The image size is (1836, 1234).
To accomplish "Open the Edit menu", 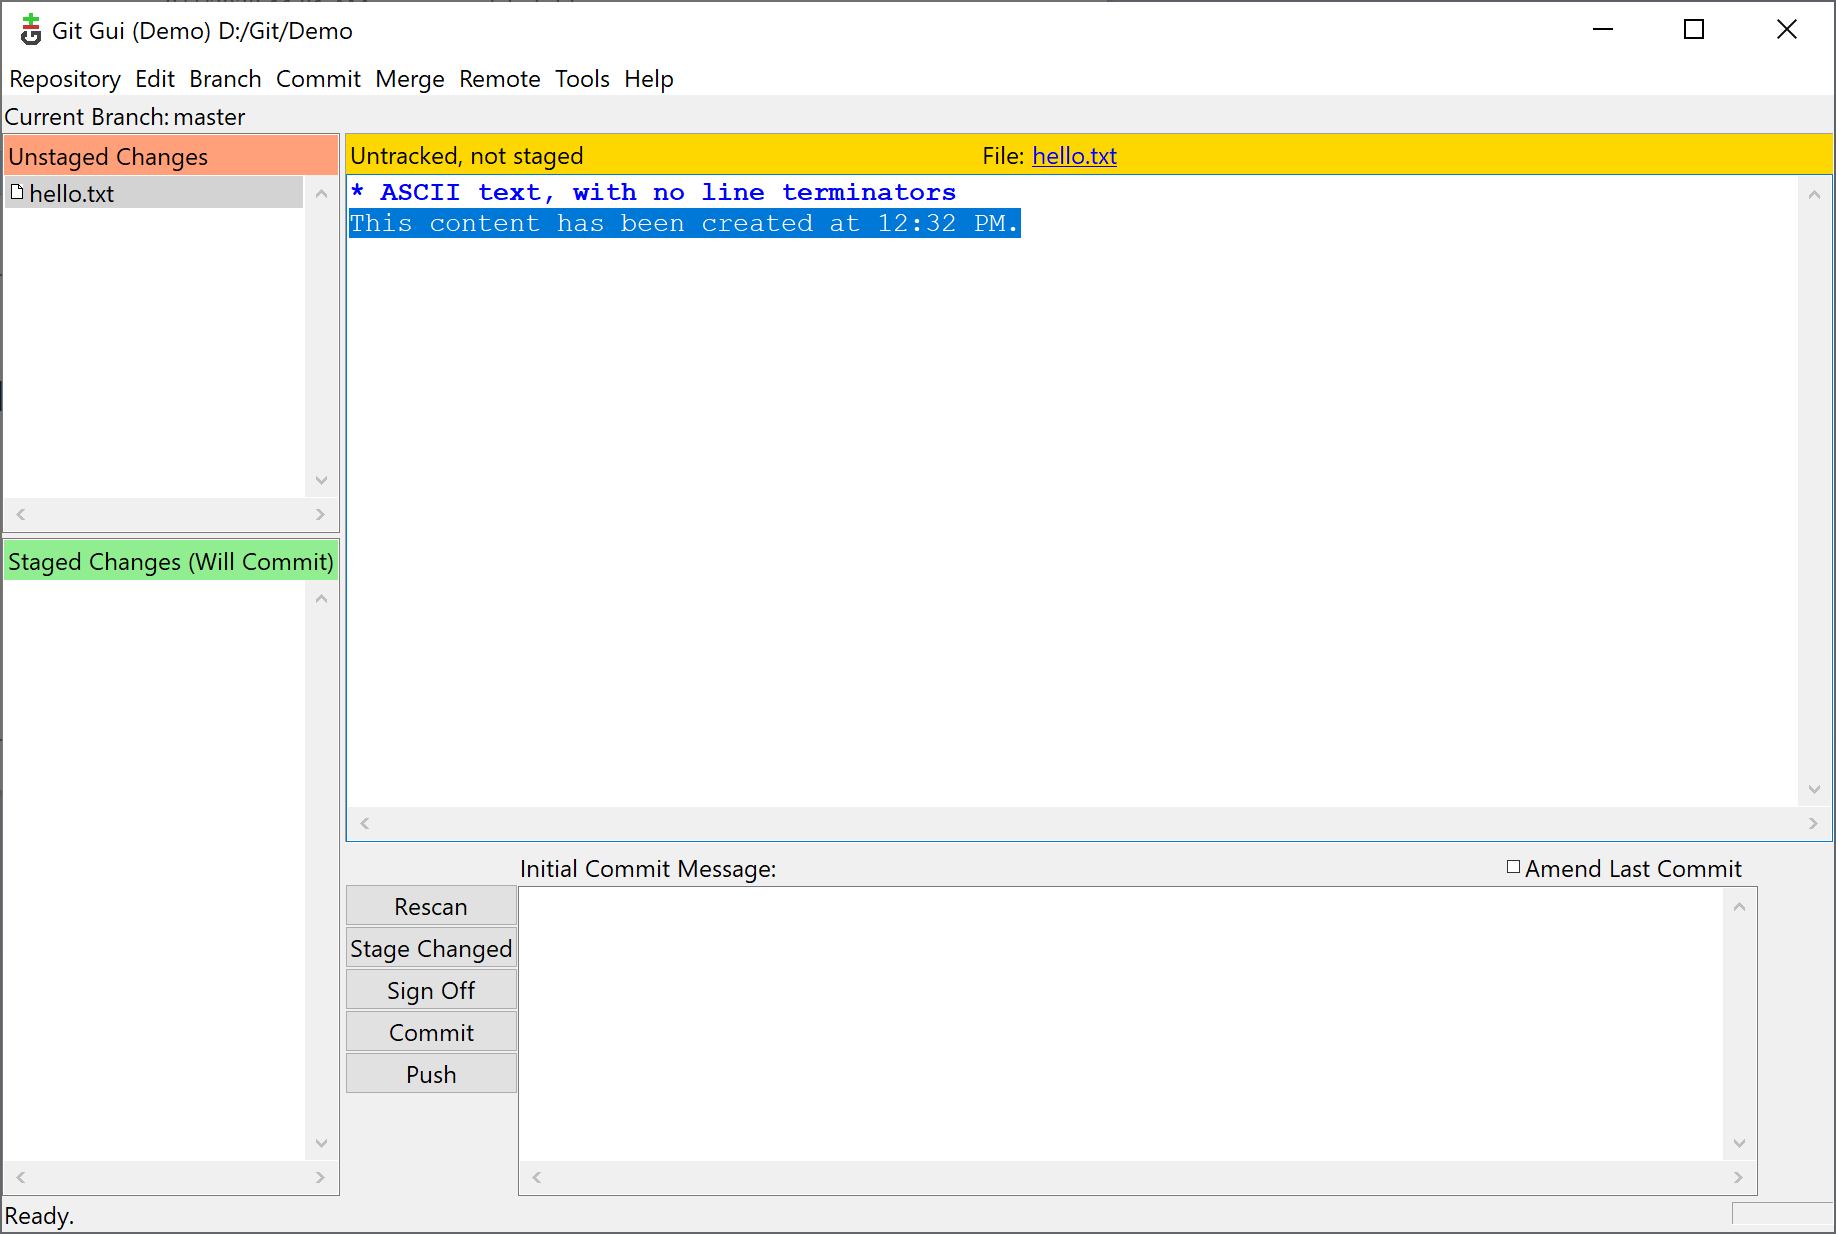I will point(155,79).
